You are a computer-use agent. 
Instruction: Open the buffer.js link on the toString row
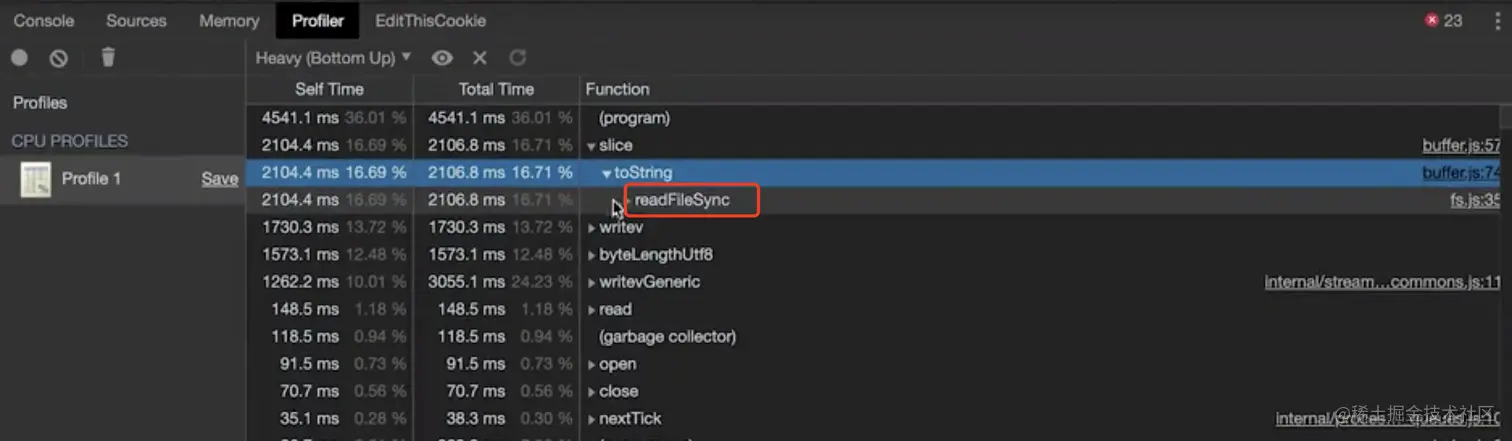tap(1461, 173)
